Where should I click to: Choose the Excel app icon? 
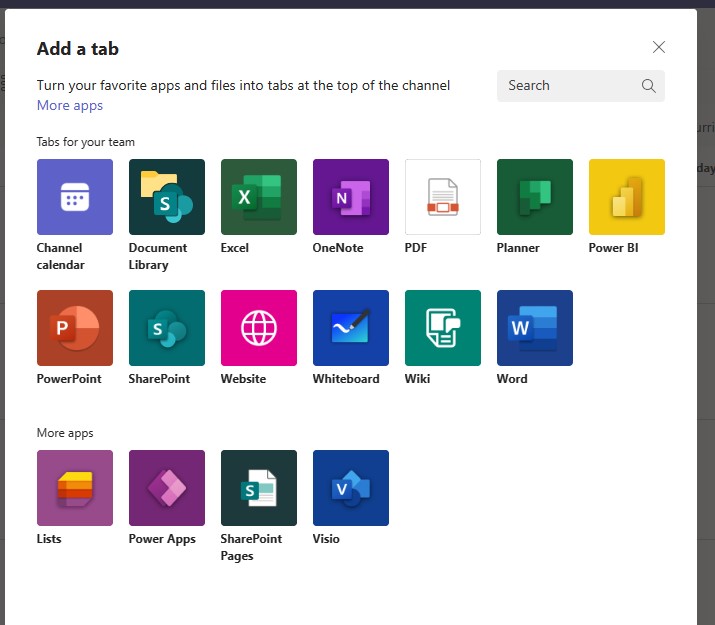click(x=259, y=197)
